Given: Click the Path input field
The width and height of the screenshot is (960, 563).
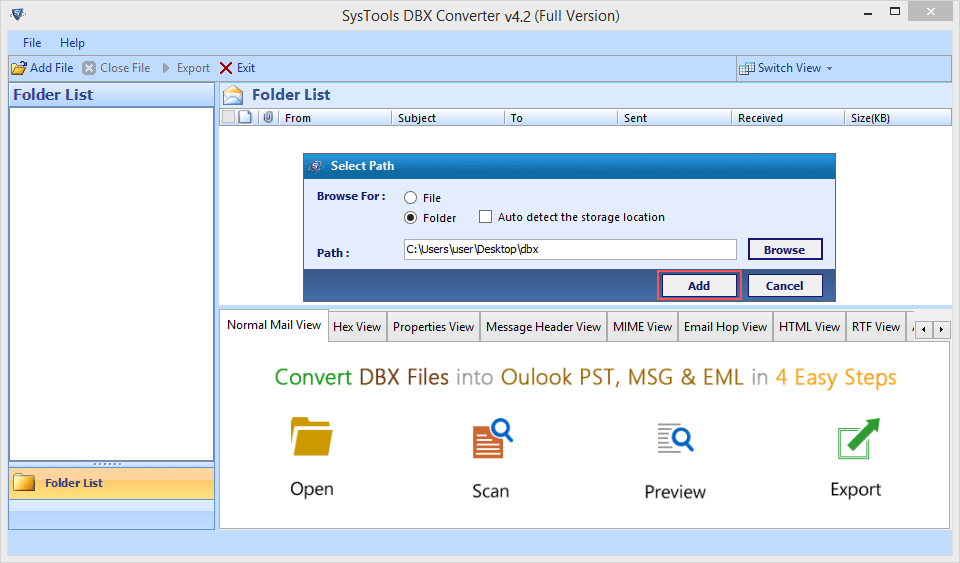Looking at the screenshot, I should tap(570, 249).
